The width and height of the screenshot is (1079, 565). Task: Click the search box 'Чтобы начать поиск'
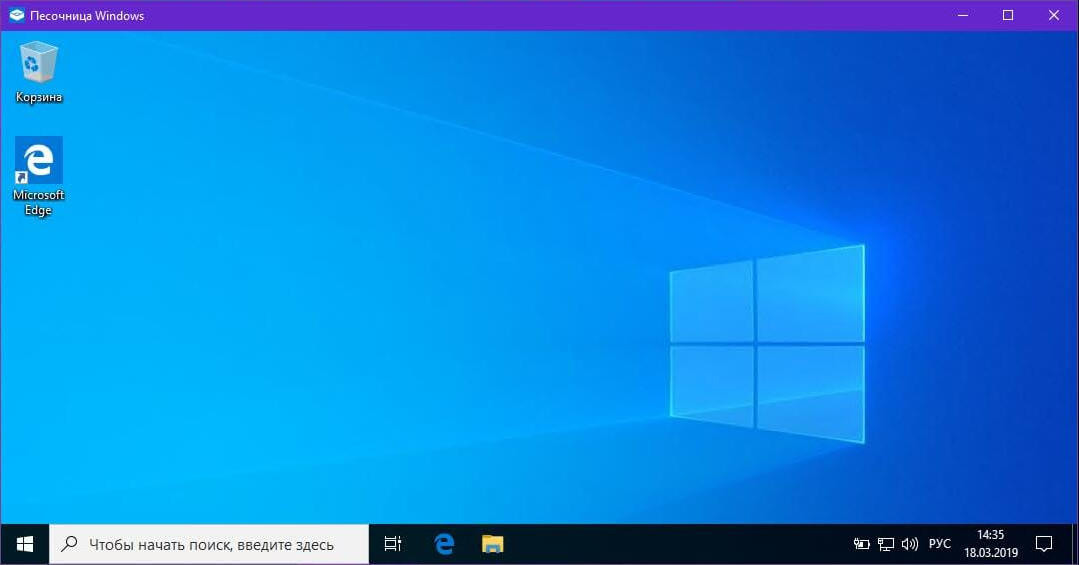click(209, 544)
